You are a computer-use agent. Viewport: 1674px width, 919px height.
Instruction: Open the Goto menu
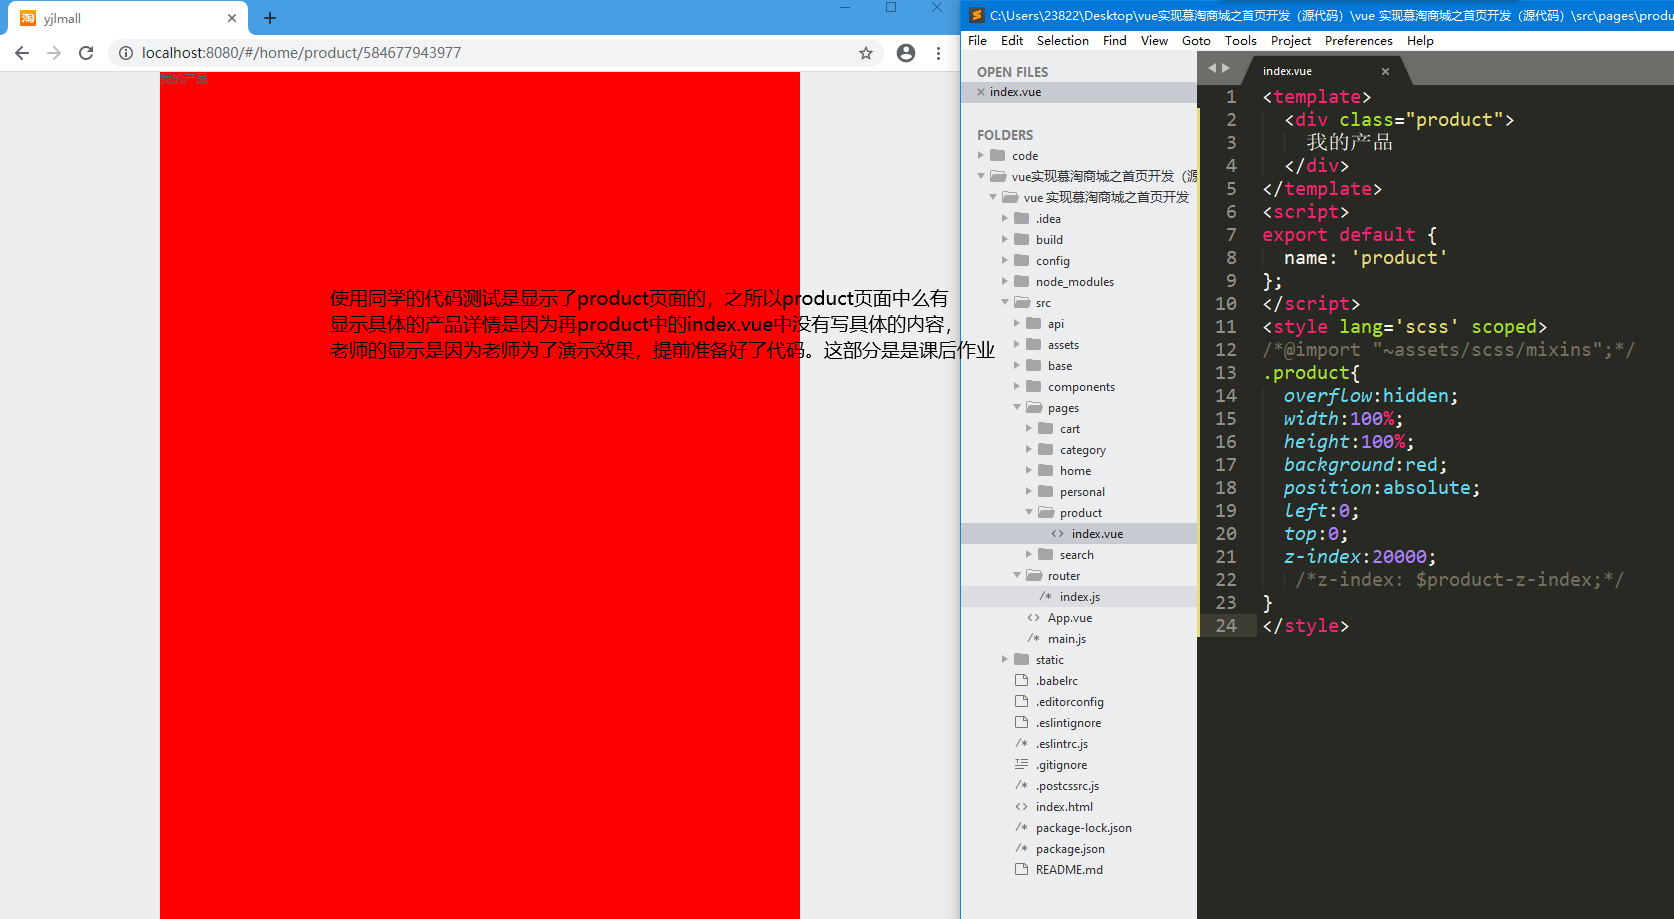coord(1196,41)
